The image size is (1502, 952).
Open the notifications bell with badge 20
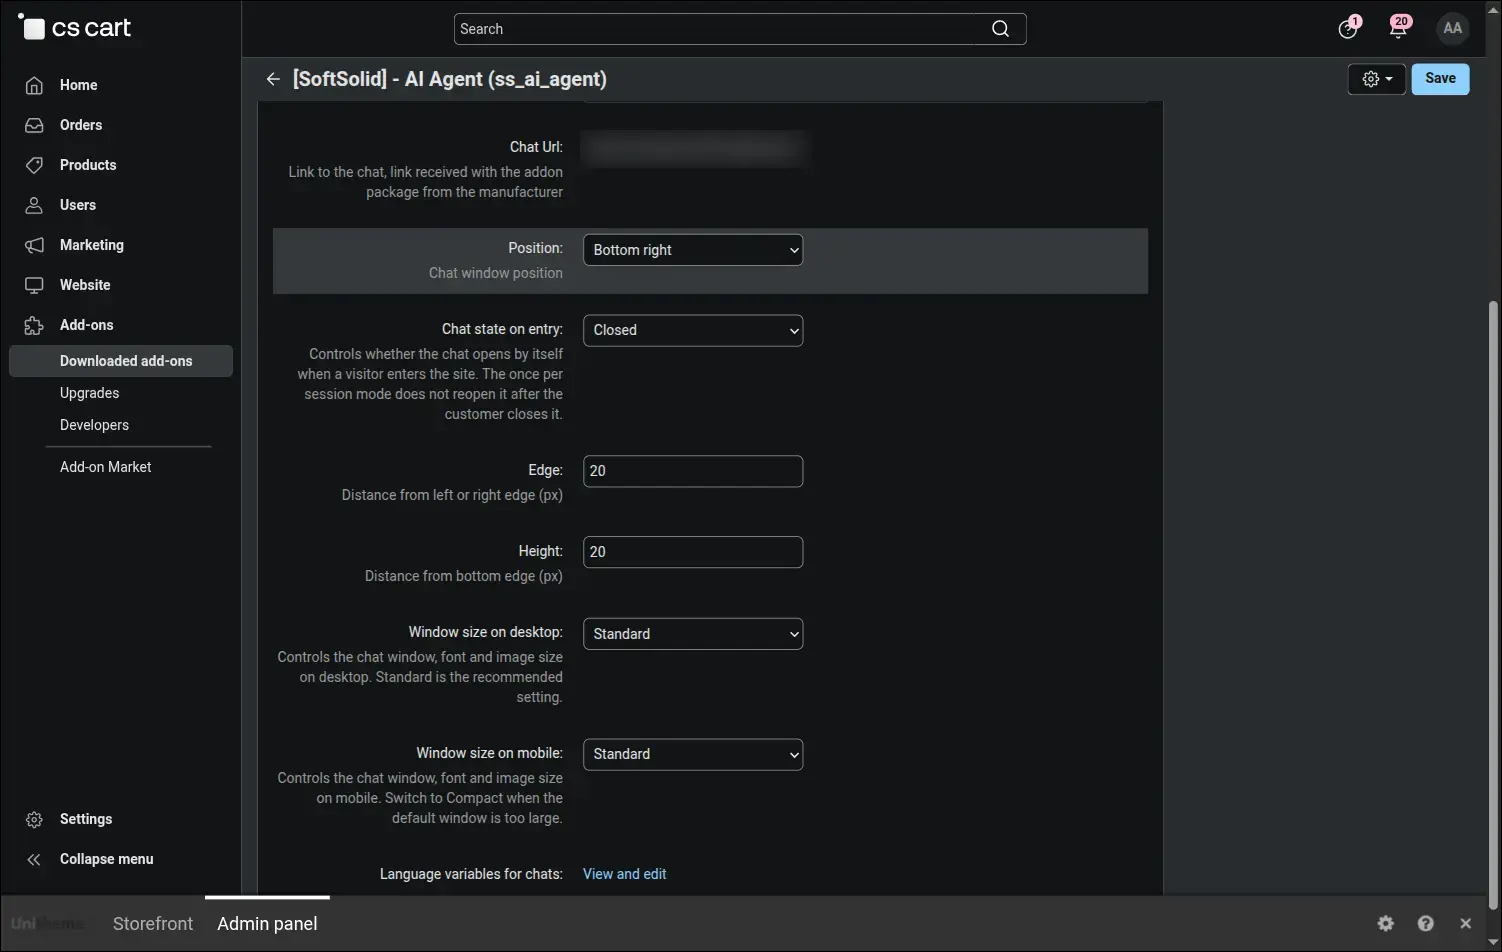tap(1399, 28)
